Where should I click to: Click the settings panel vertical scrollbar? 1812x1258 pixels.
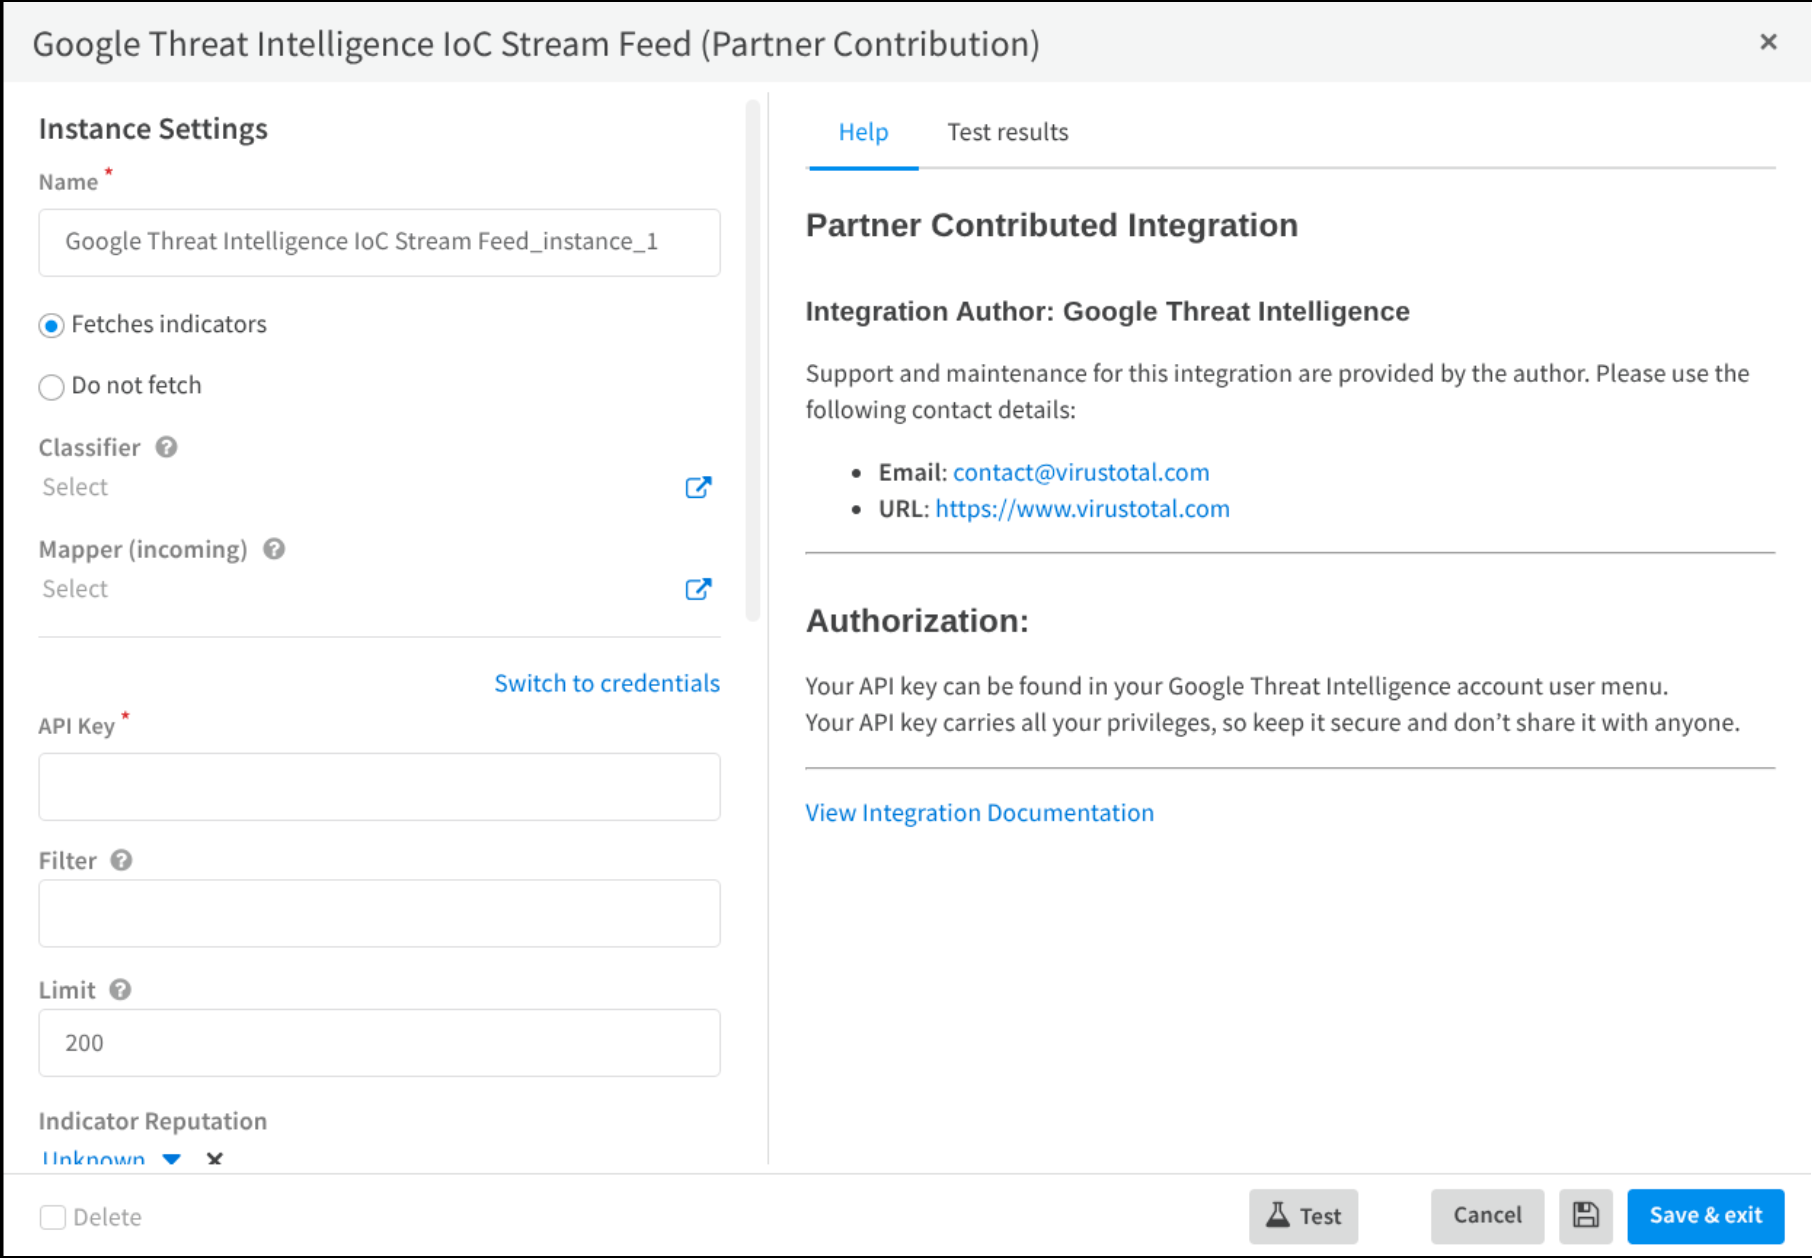(753, 360)
